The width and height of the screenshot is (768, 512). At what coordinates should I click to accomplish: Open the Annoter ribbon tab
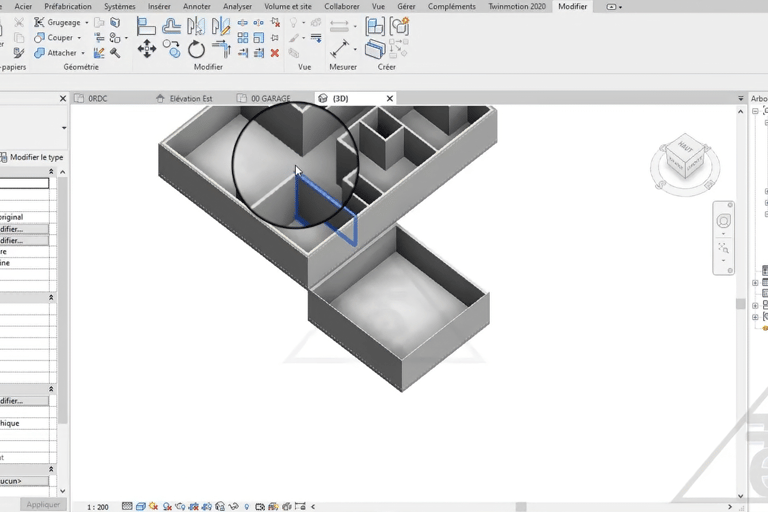click(197, 6)
